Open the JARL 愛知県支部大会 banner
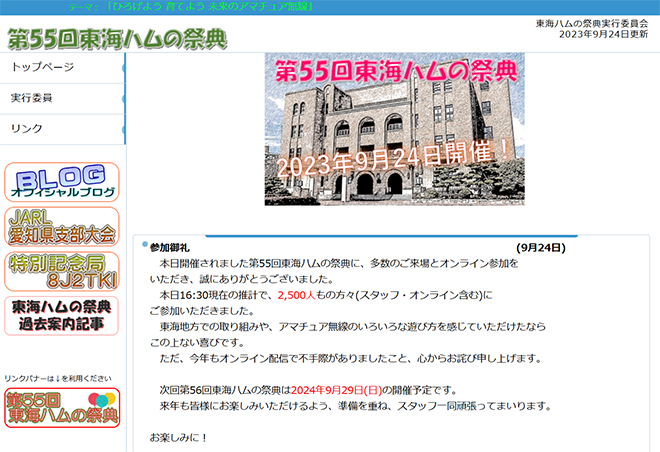Viewport: 660px width, 452px height. pos(62,226)
